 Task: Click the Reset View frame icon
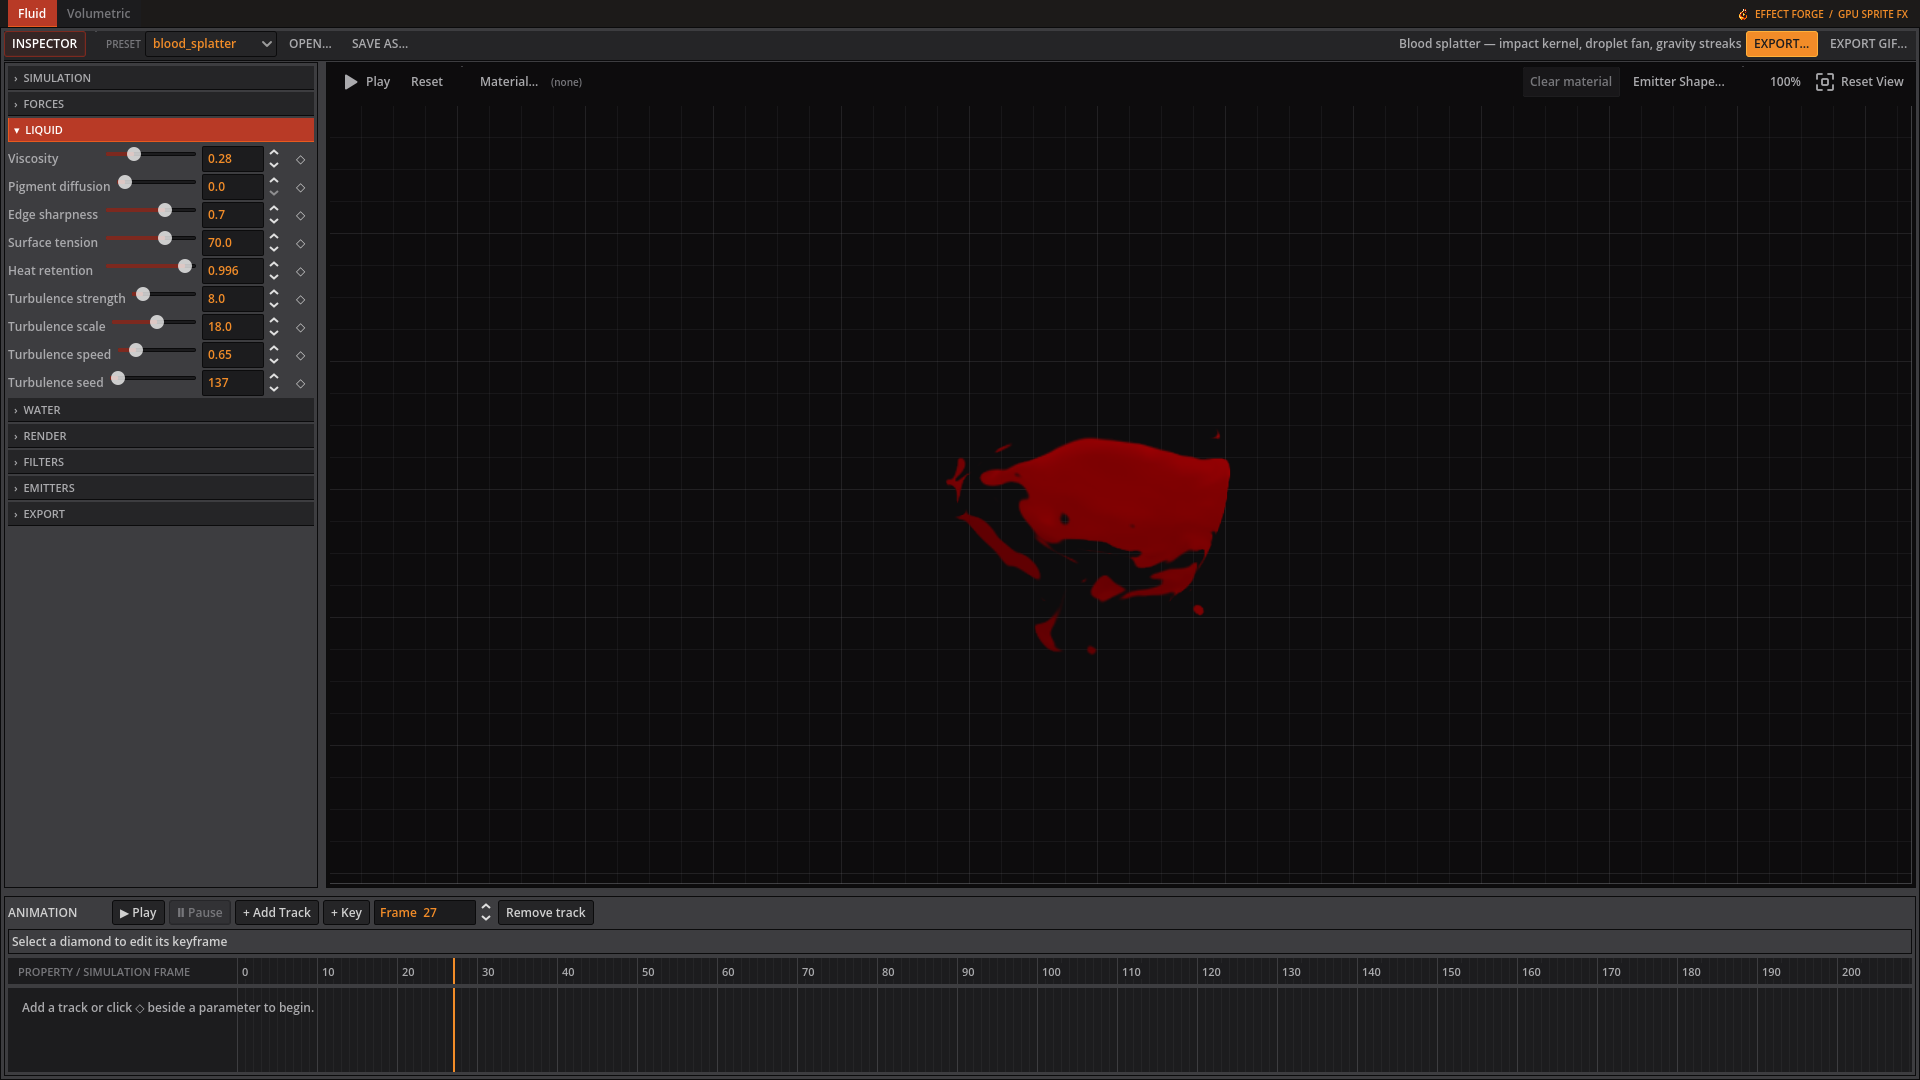(1825, 82)
